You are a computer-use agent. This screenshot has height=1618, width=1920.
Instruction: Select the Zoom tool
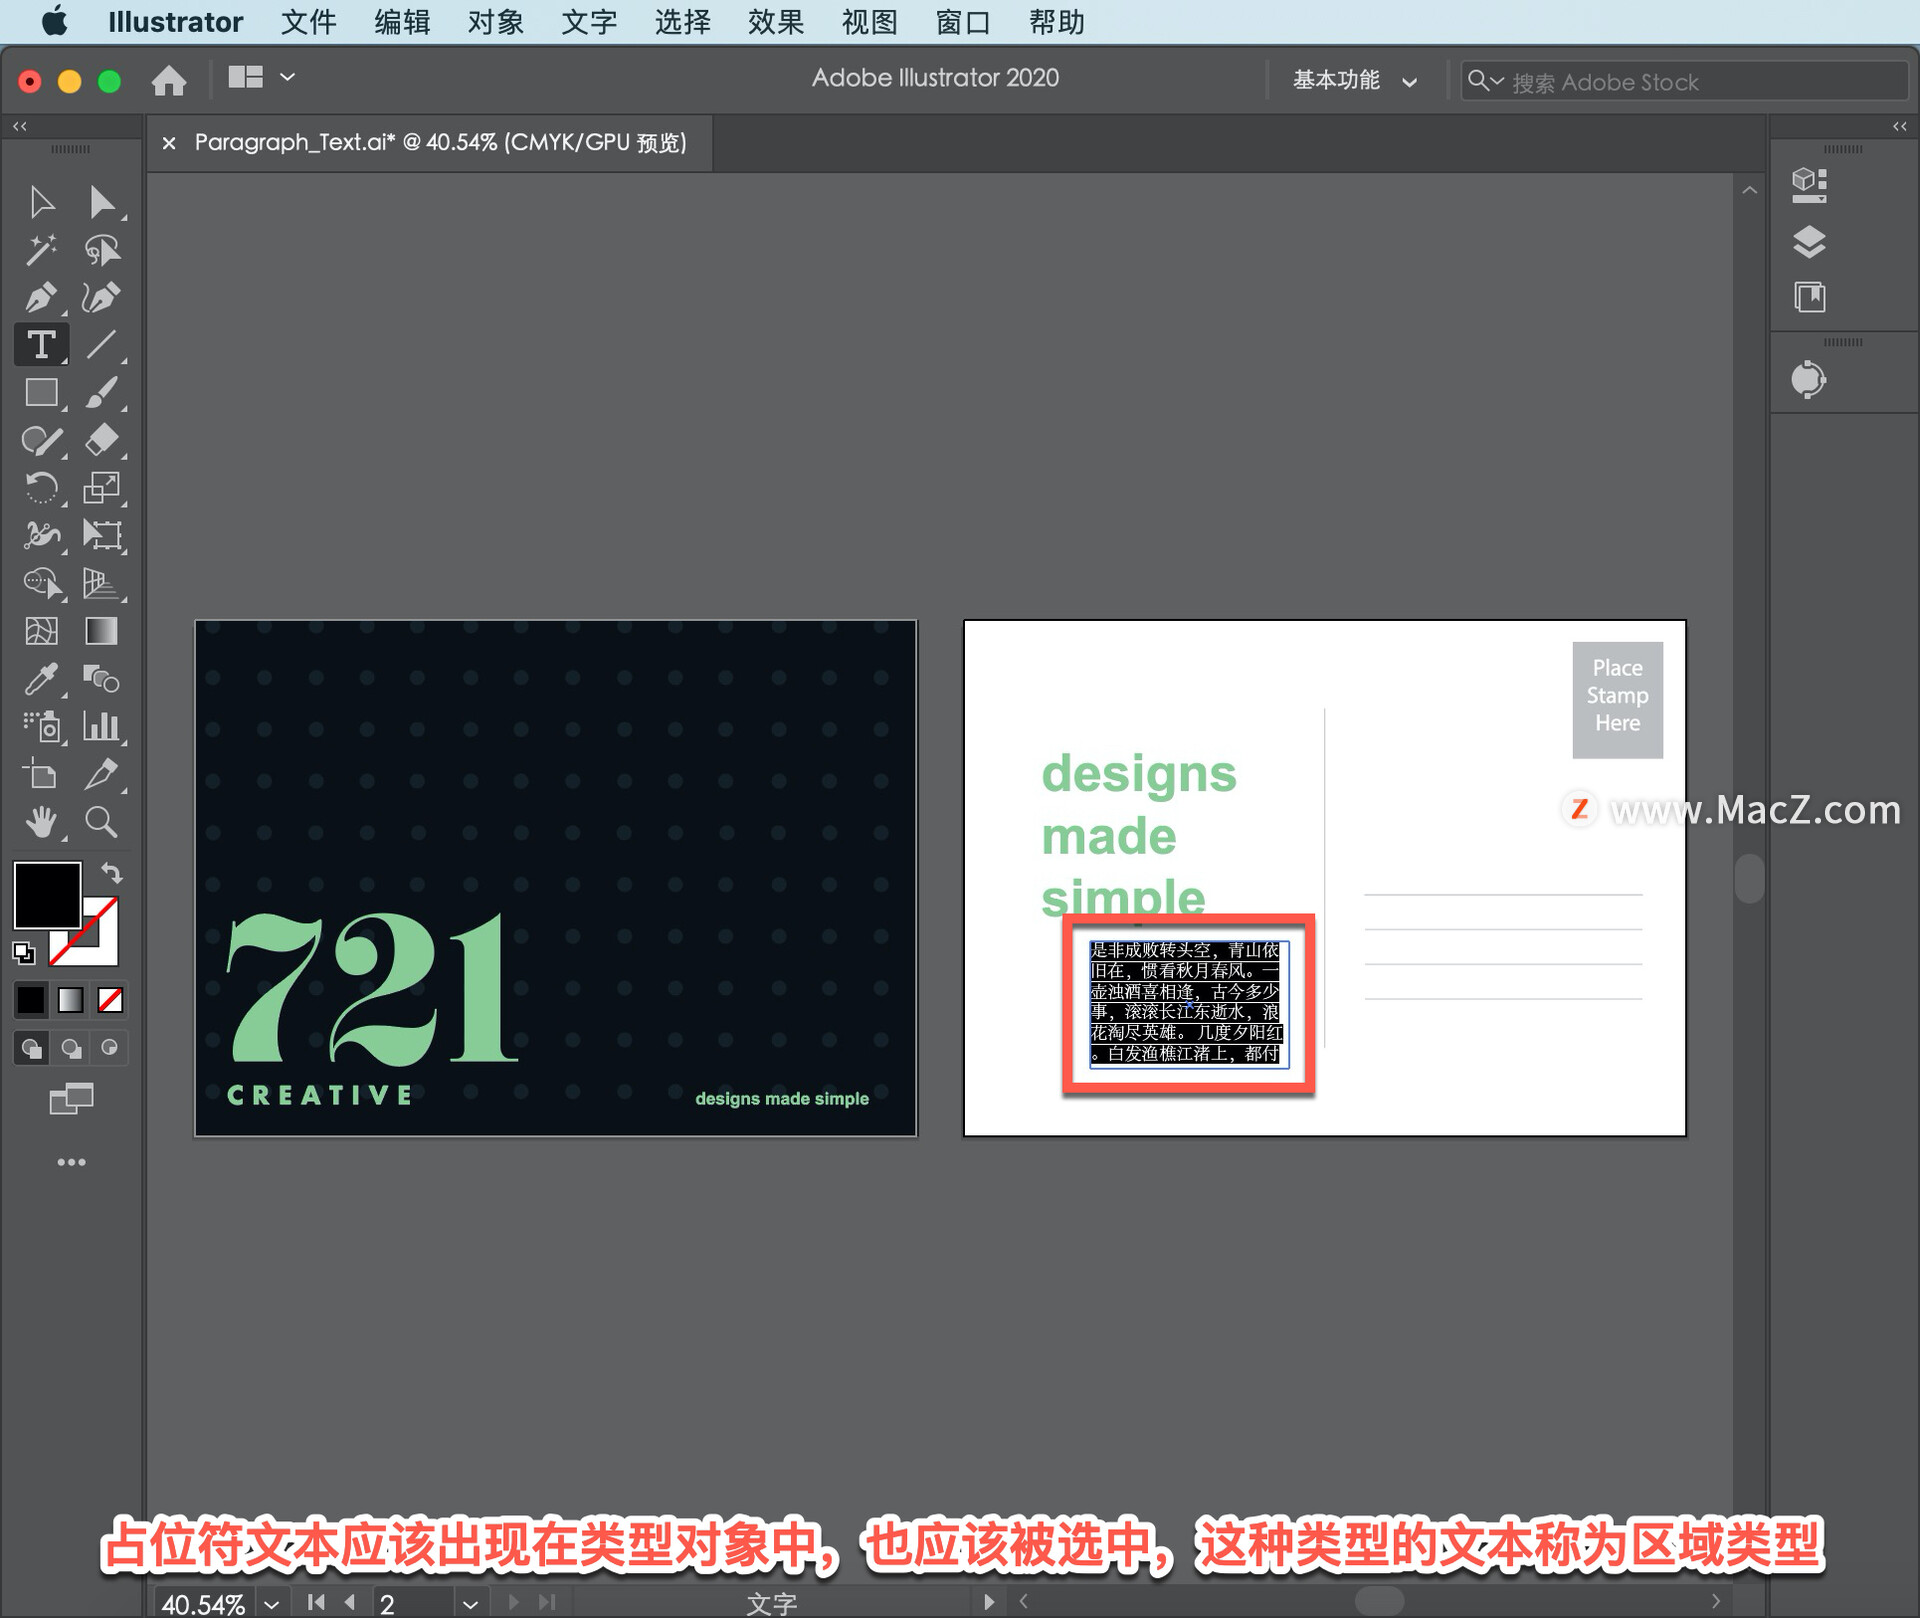(x=101, y=822)
